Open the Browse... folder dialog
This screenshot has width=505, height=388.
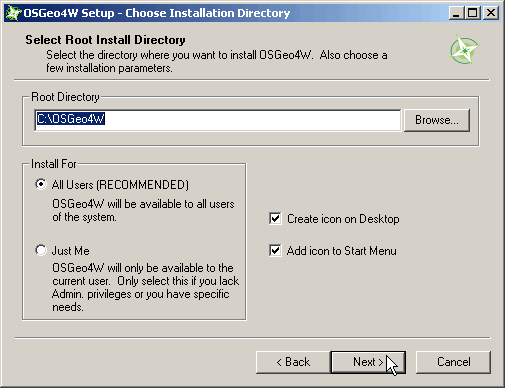(437, 120)
